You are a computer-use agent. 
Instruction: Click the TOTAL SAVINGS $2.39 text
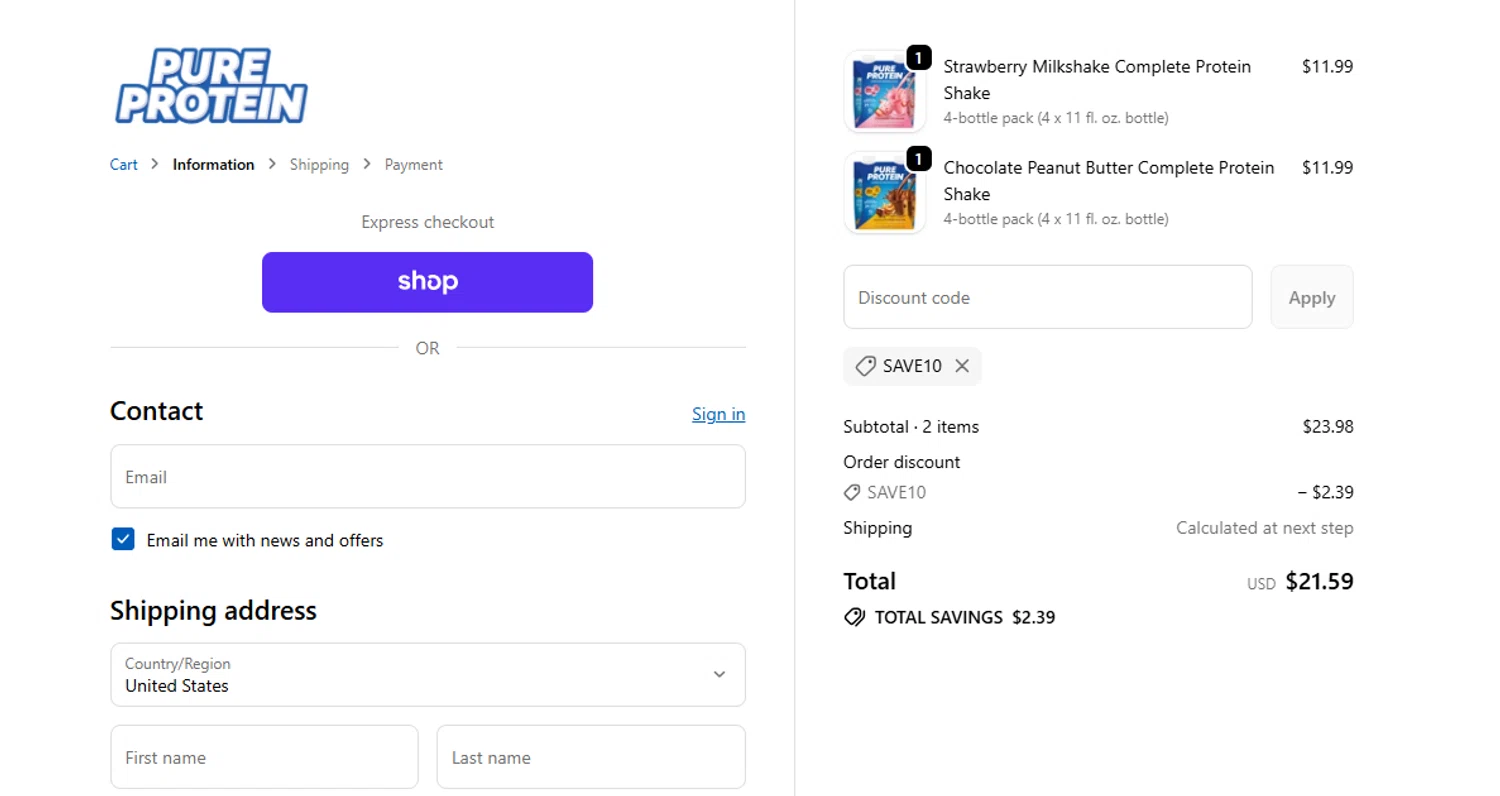pos(965,617)
